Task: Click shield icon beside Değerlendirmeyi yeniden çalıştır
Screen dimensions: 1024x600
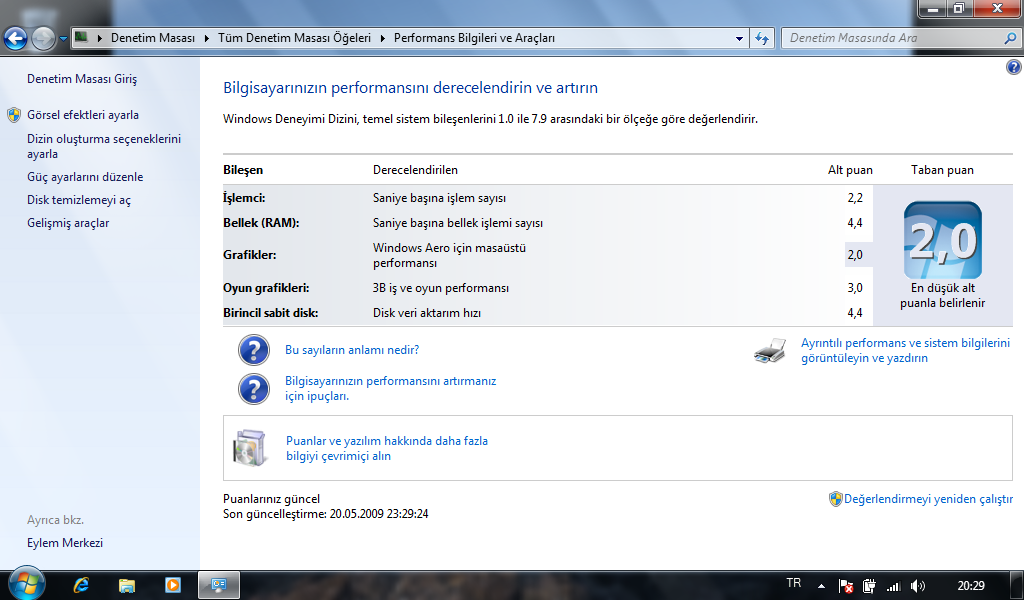Action: pyautogui.click(x=835, y=499)
